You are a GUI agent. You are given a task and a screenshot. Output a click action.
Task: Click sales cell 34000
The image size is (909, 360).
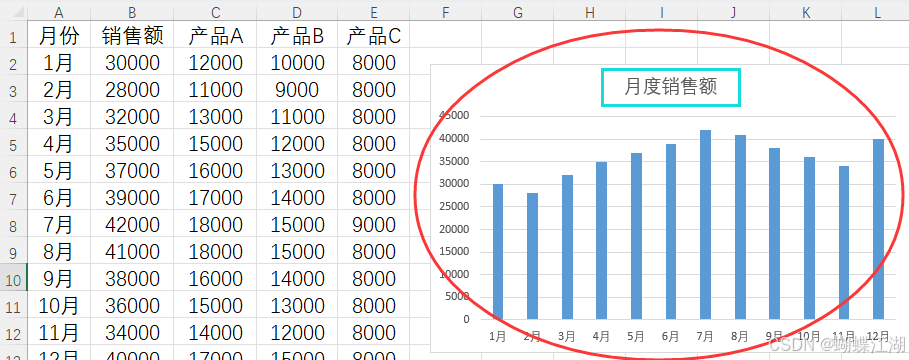point(132,333)
